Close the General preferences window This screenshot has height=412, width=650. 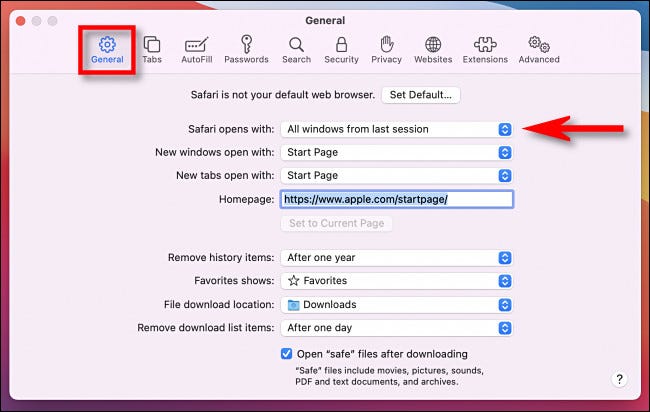click(x=21, y=21)
